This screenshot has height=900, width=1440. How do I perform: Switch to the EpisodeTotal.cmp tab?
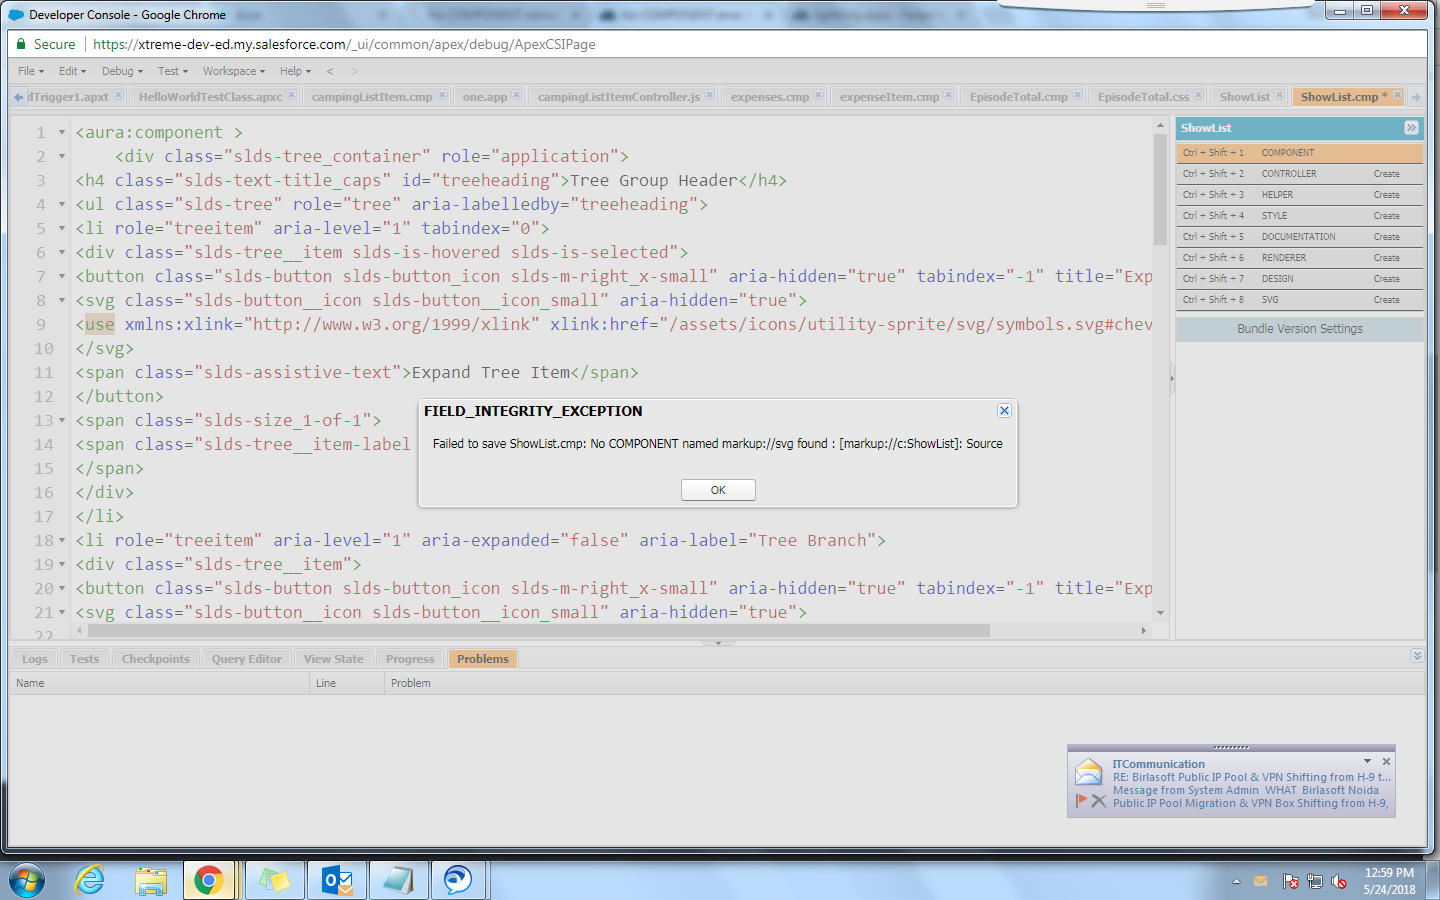coord(1018,97)
